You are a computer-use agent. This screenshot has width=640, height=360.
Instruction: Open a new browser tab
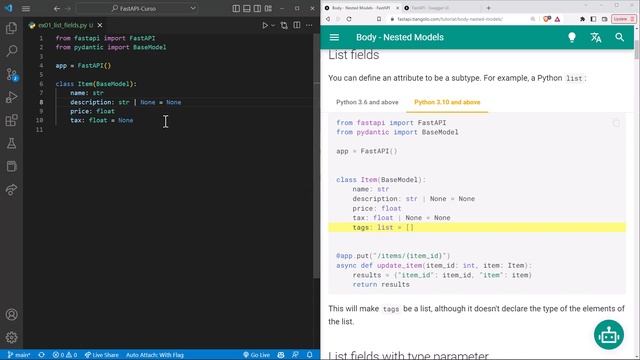488,8
